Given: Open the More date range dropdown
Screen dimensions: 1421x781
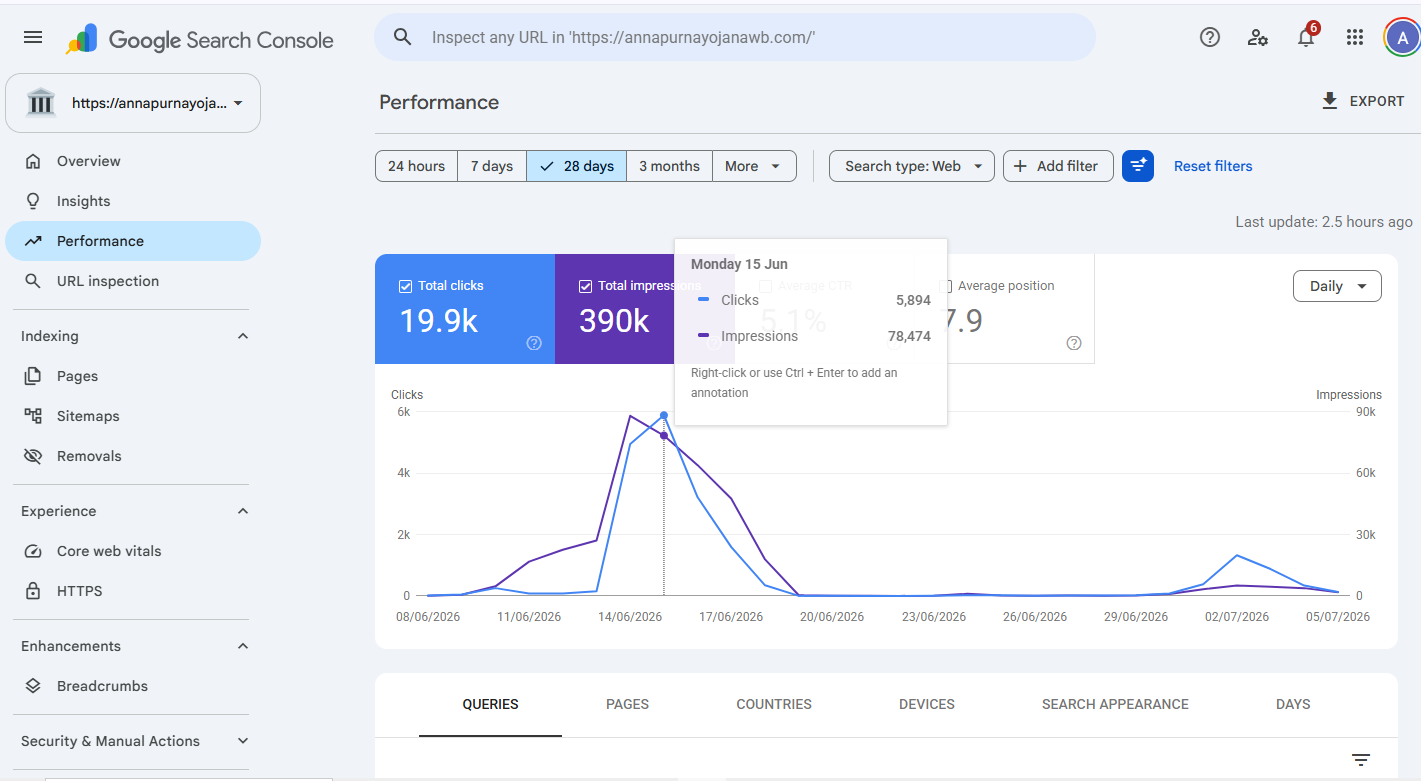Looking at the screenshot, I should click(754, 166).
